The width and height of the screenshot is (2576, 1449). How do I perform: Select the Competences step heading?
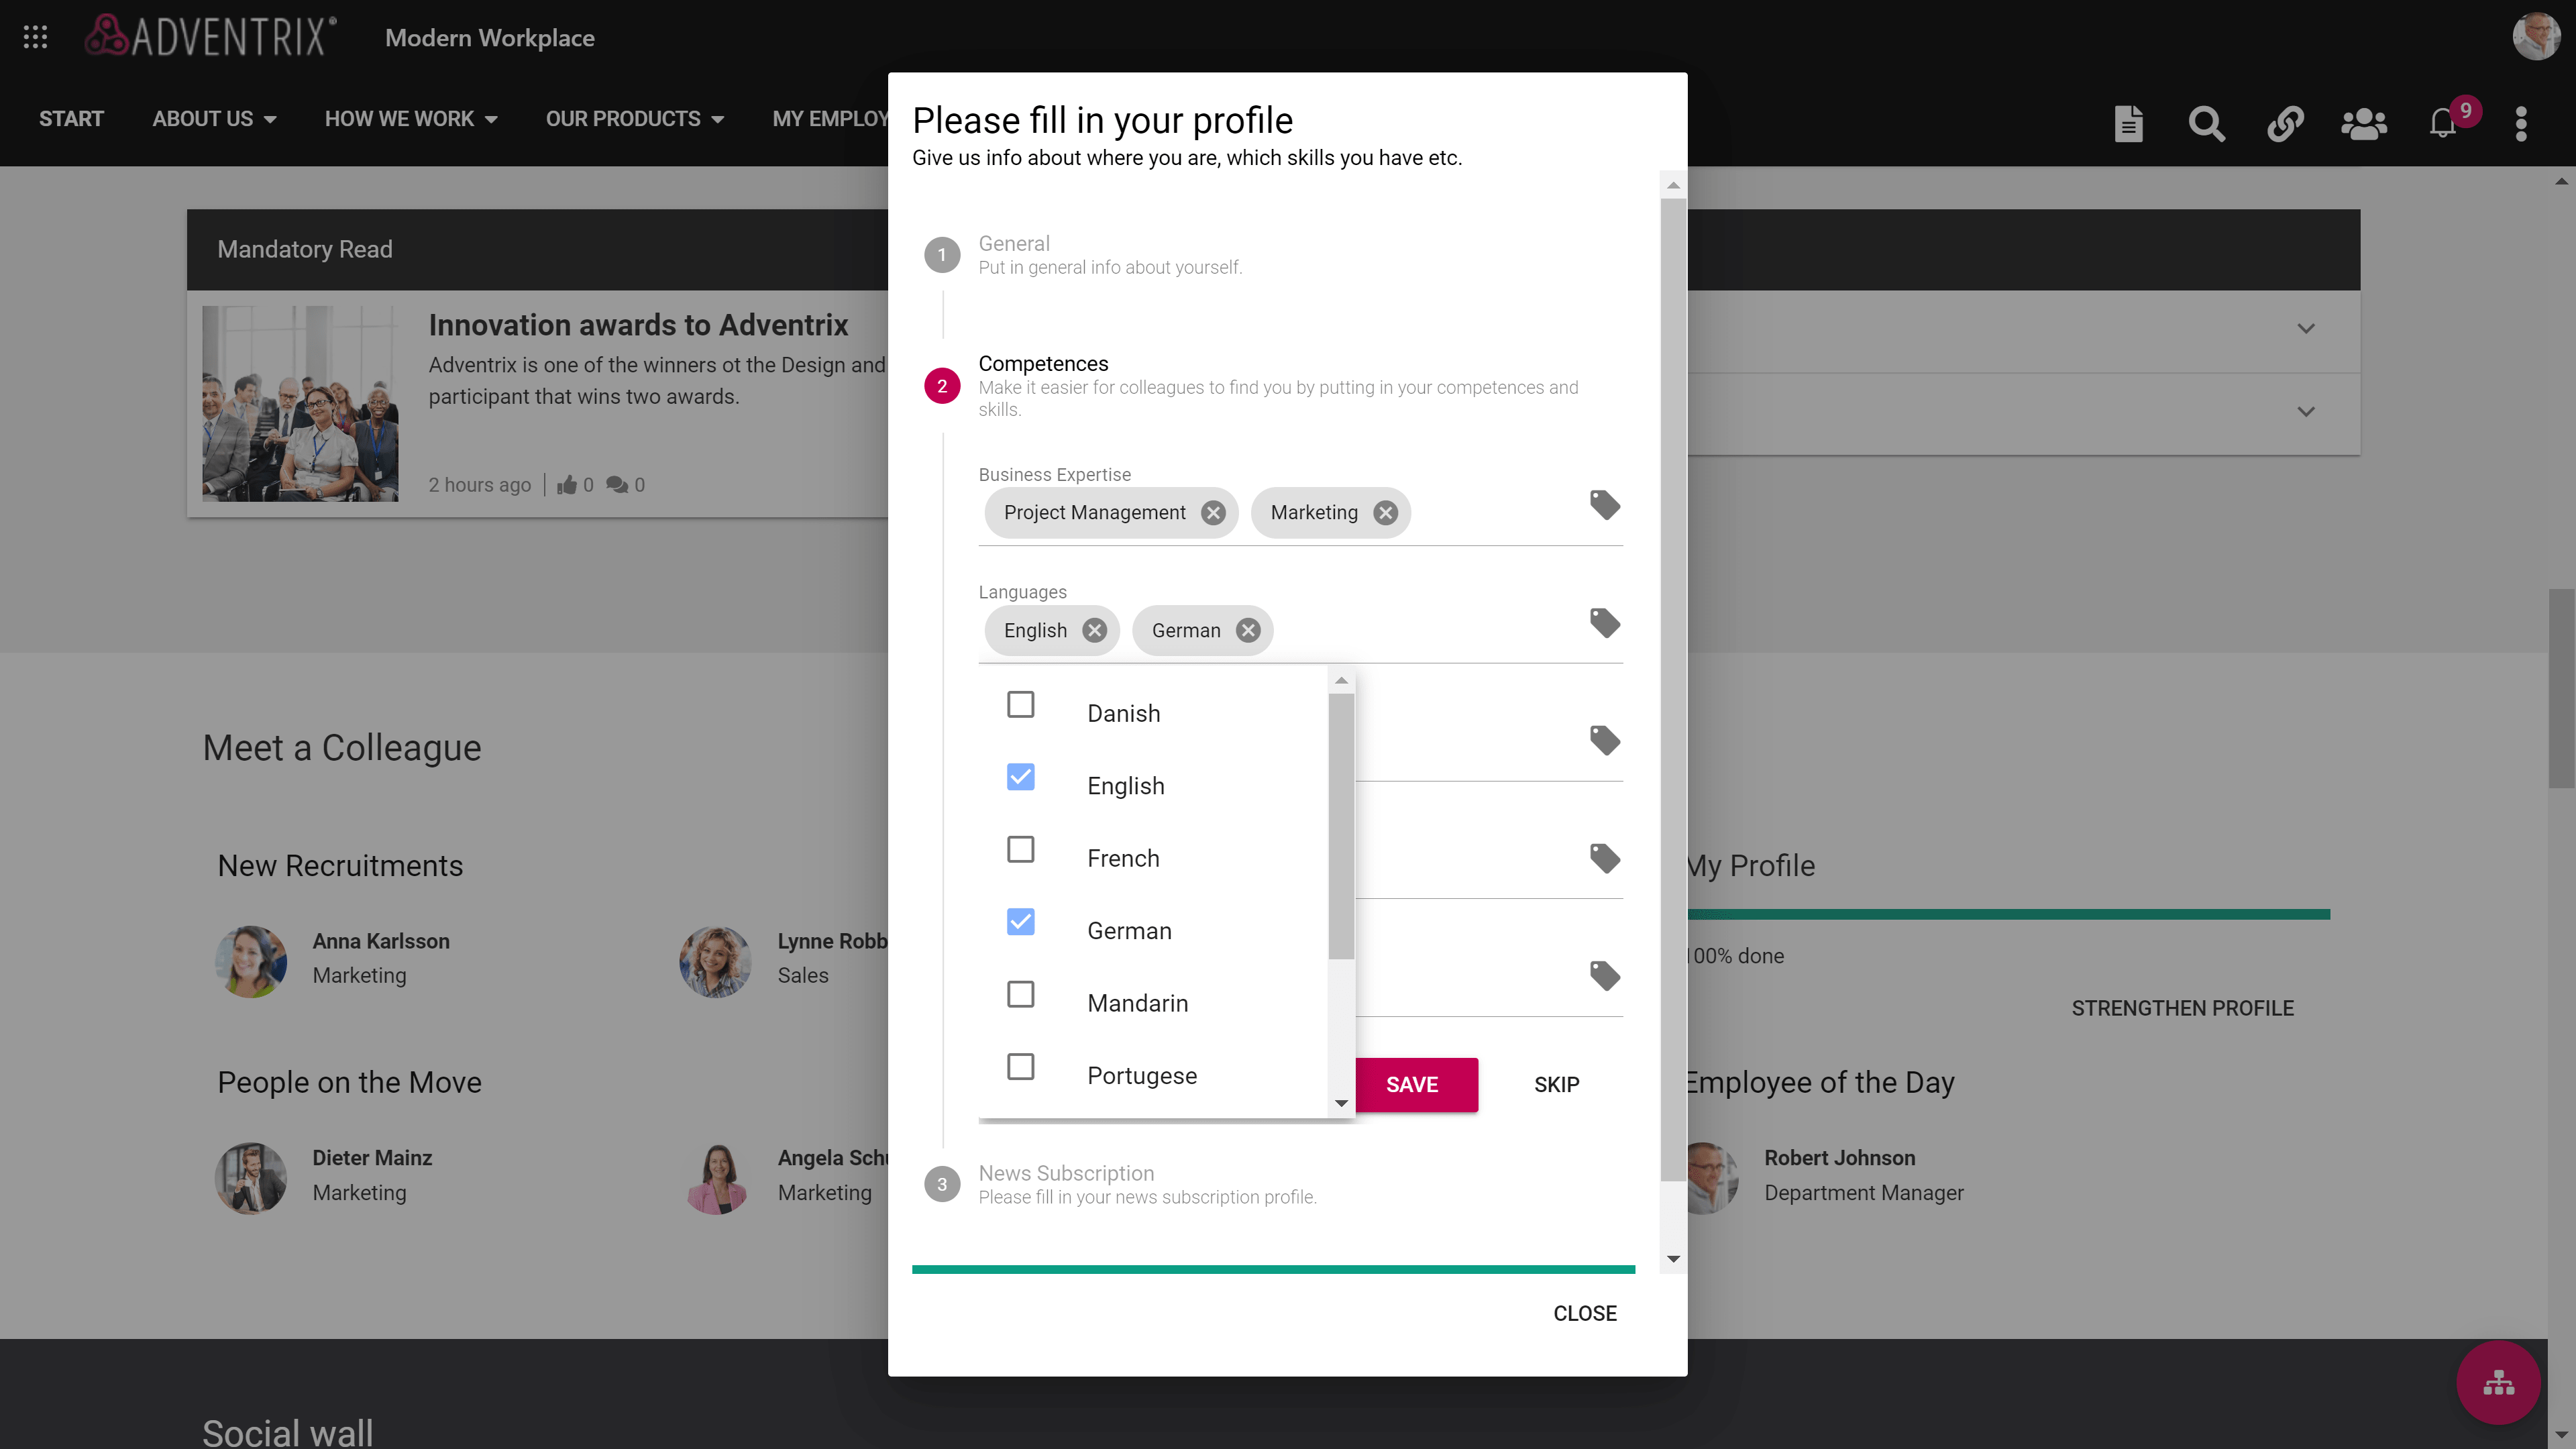point(1043,363)
